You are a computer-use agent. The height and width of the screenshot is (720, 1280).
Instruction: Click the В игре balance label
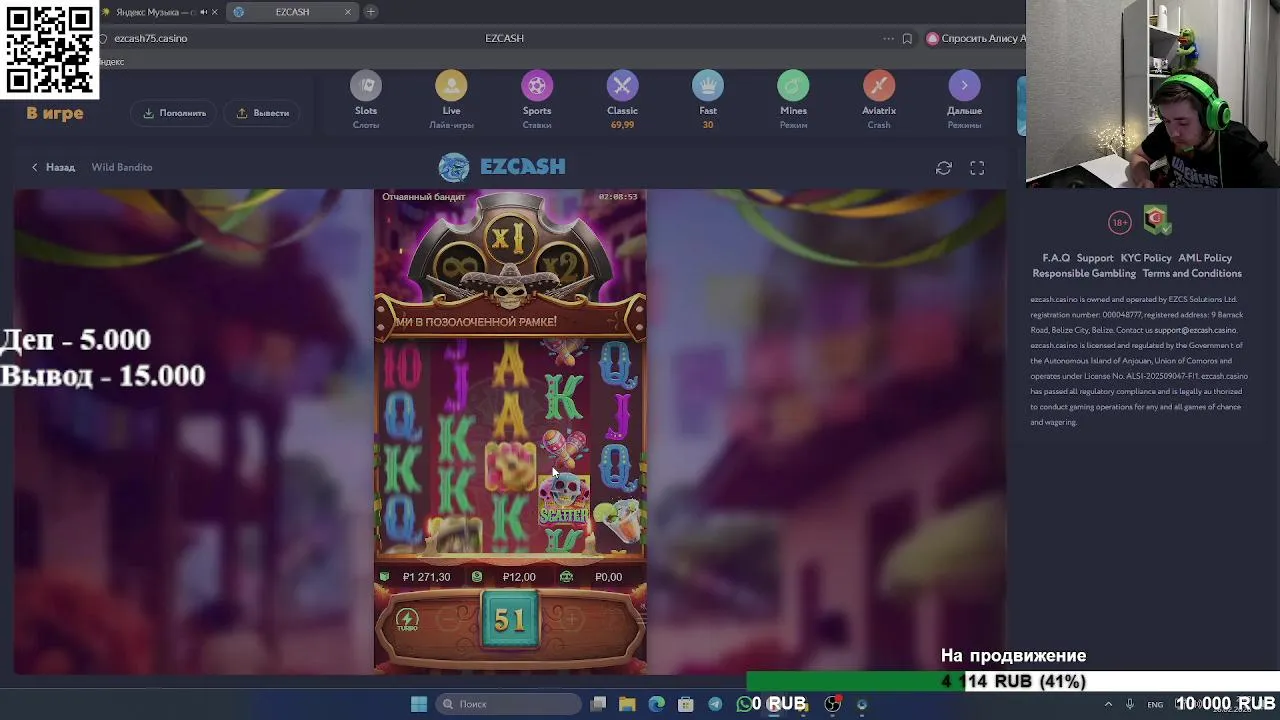[x=55, y=113]
